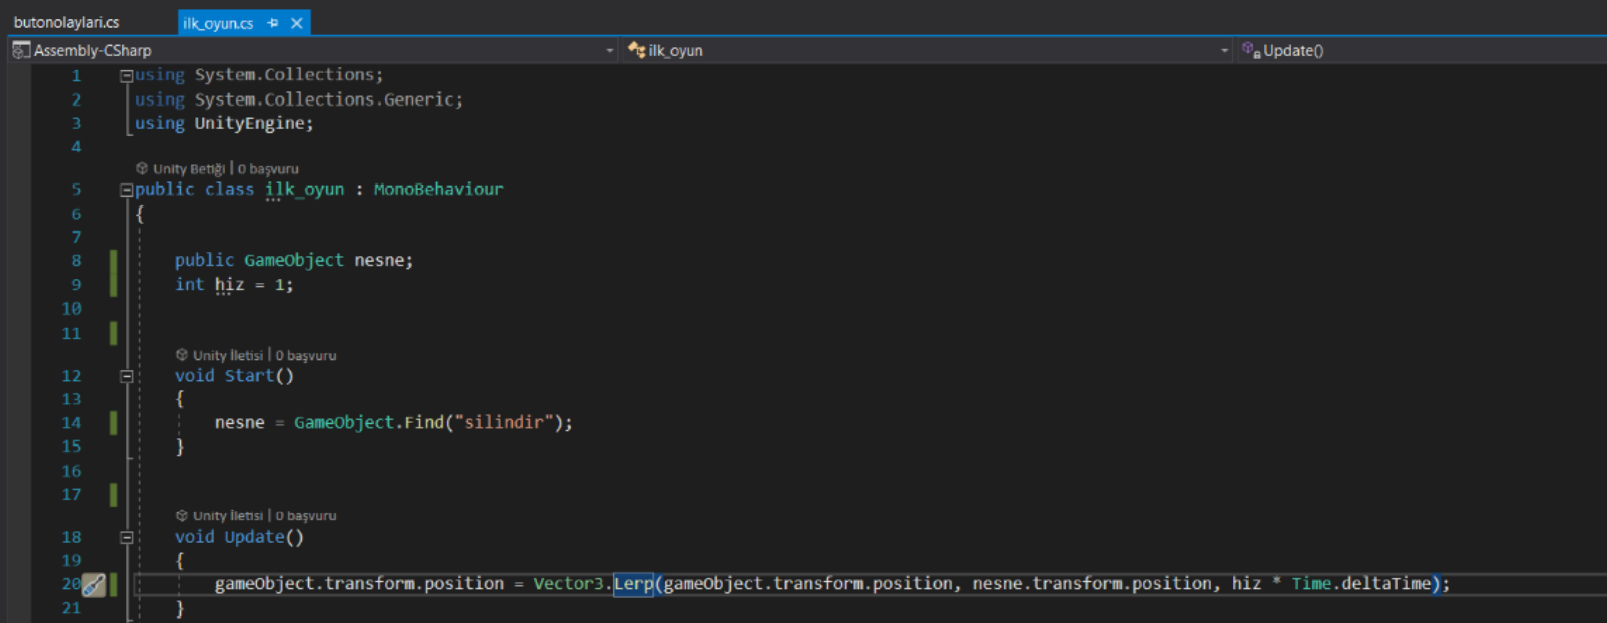Image resolution: width=1607 pixels, height=623 pixels.
Task: Switch to the butonolaylari.cs tab
Action: [x=67, y=22]
